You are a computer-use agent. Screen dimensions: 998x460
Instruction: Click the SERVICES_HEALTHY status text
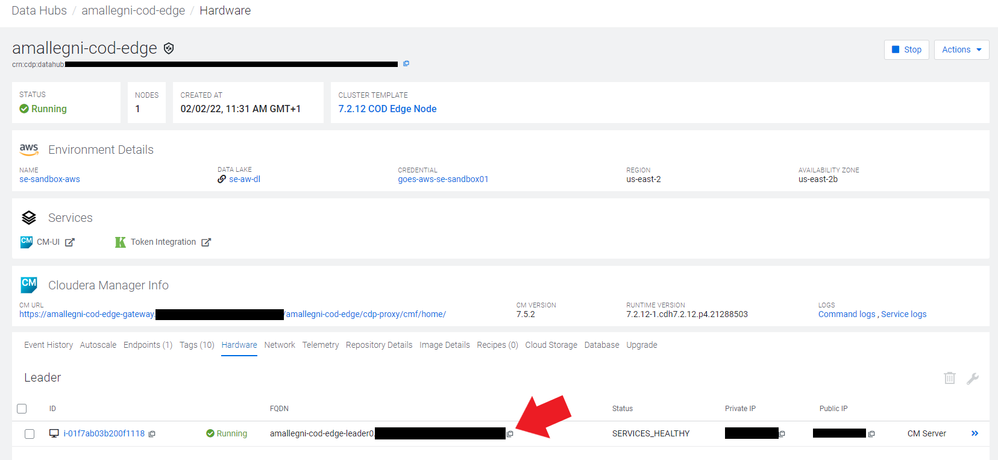click(x=650, y=434)
